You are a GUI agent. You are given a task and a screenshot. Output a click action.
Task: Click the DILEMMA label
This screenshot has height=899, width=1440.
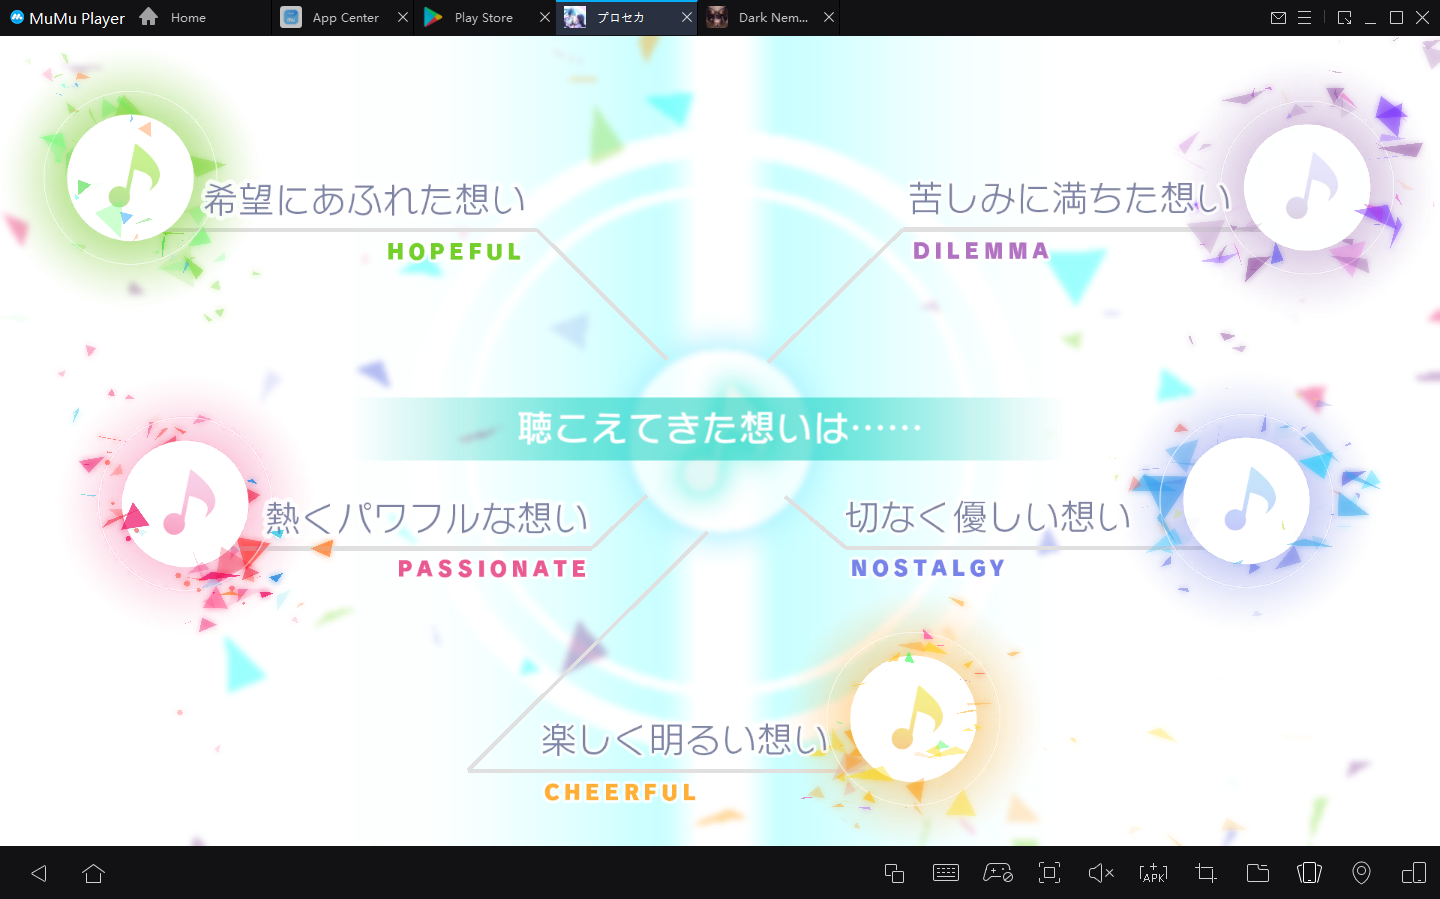click(x=981, y=251)
